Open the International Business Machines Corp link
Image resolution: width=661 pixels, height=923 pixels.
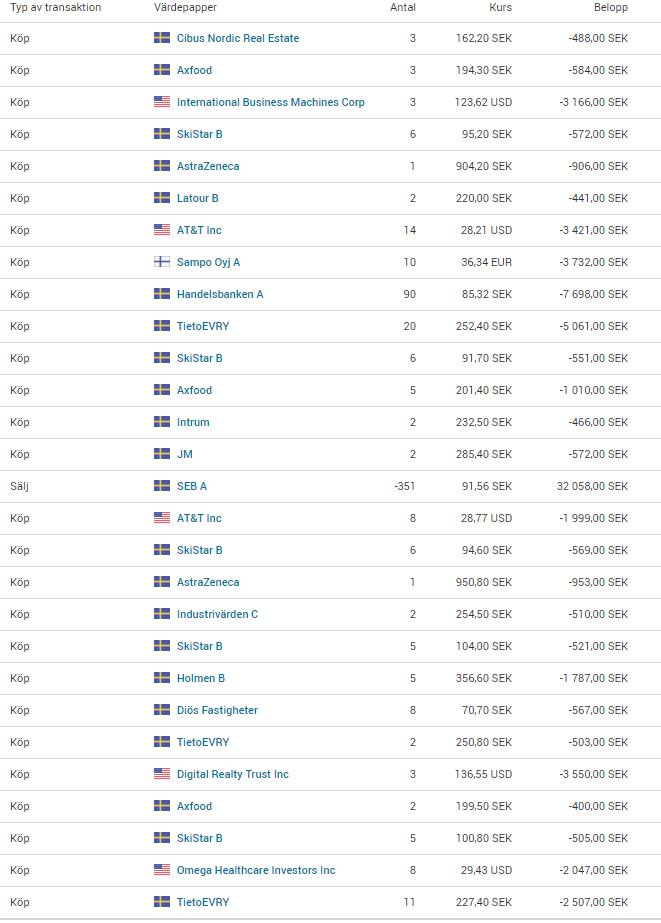pyautogui.click(x=271, y=102)
